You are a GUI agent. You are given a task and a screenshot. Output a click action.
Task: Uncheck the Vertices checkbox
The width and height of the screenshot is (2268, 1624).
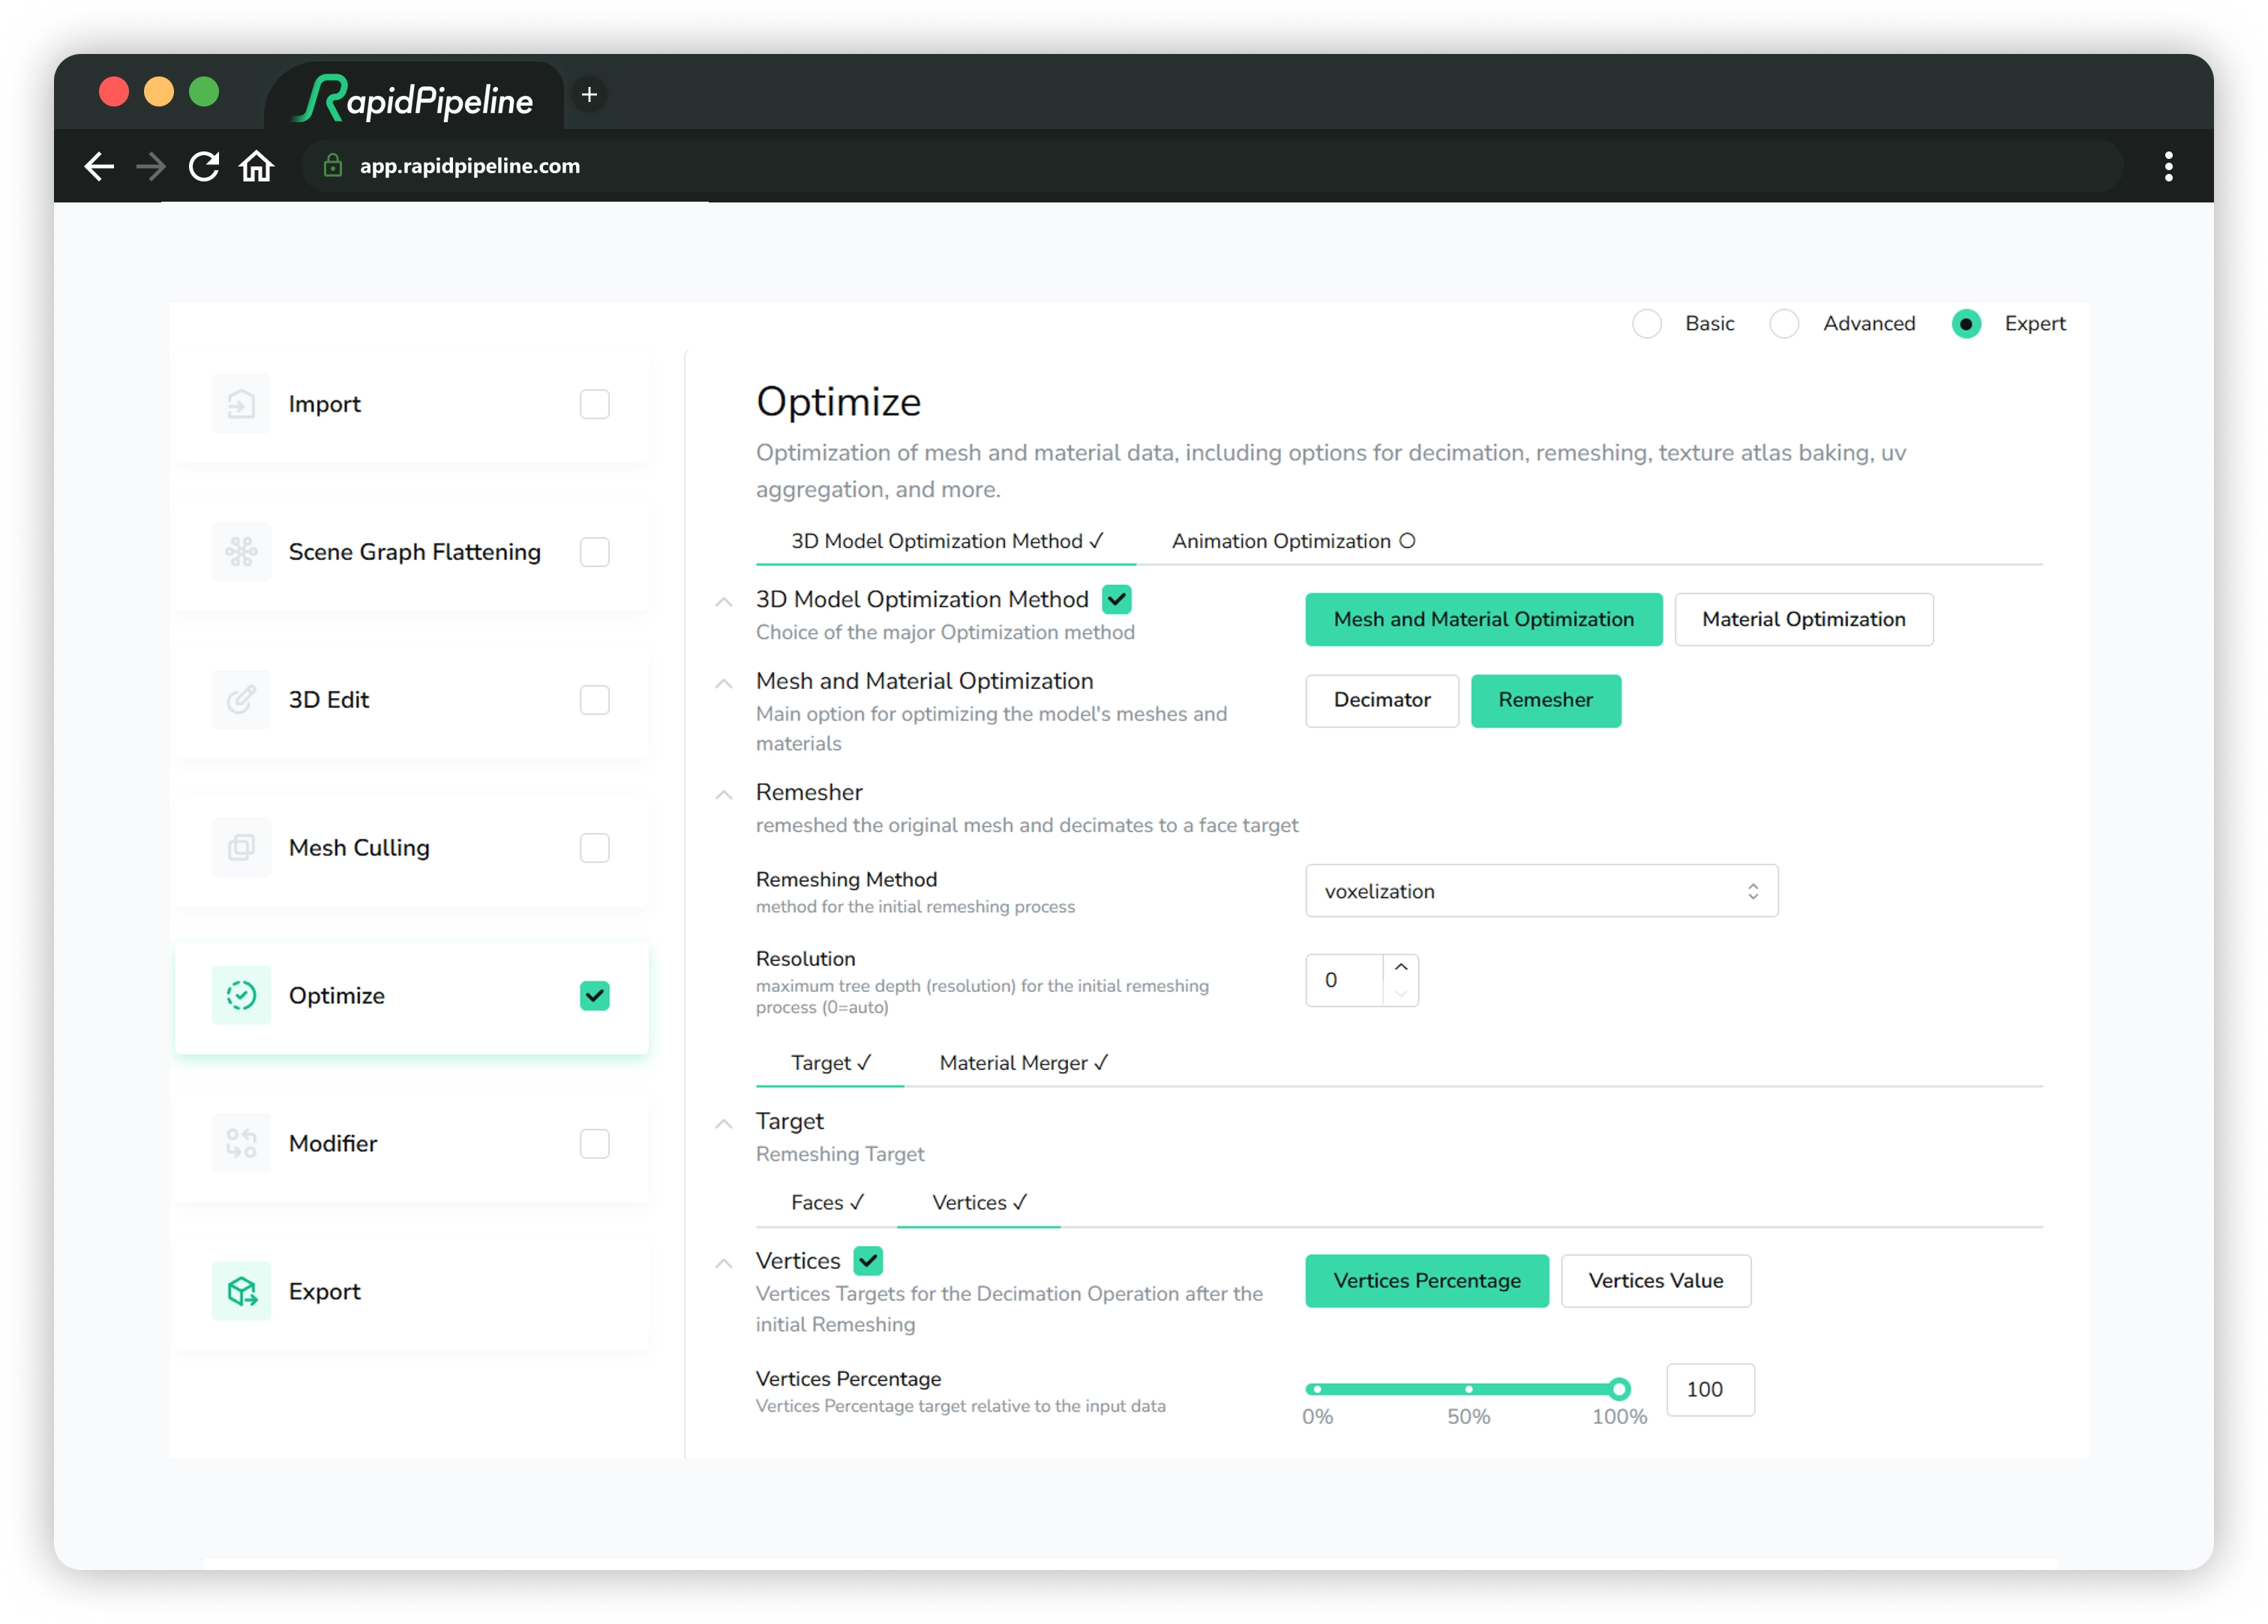pyautogui.click(x=868, y=1261)
